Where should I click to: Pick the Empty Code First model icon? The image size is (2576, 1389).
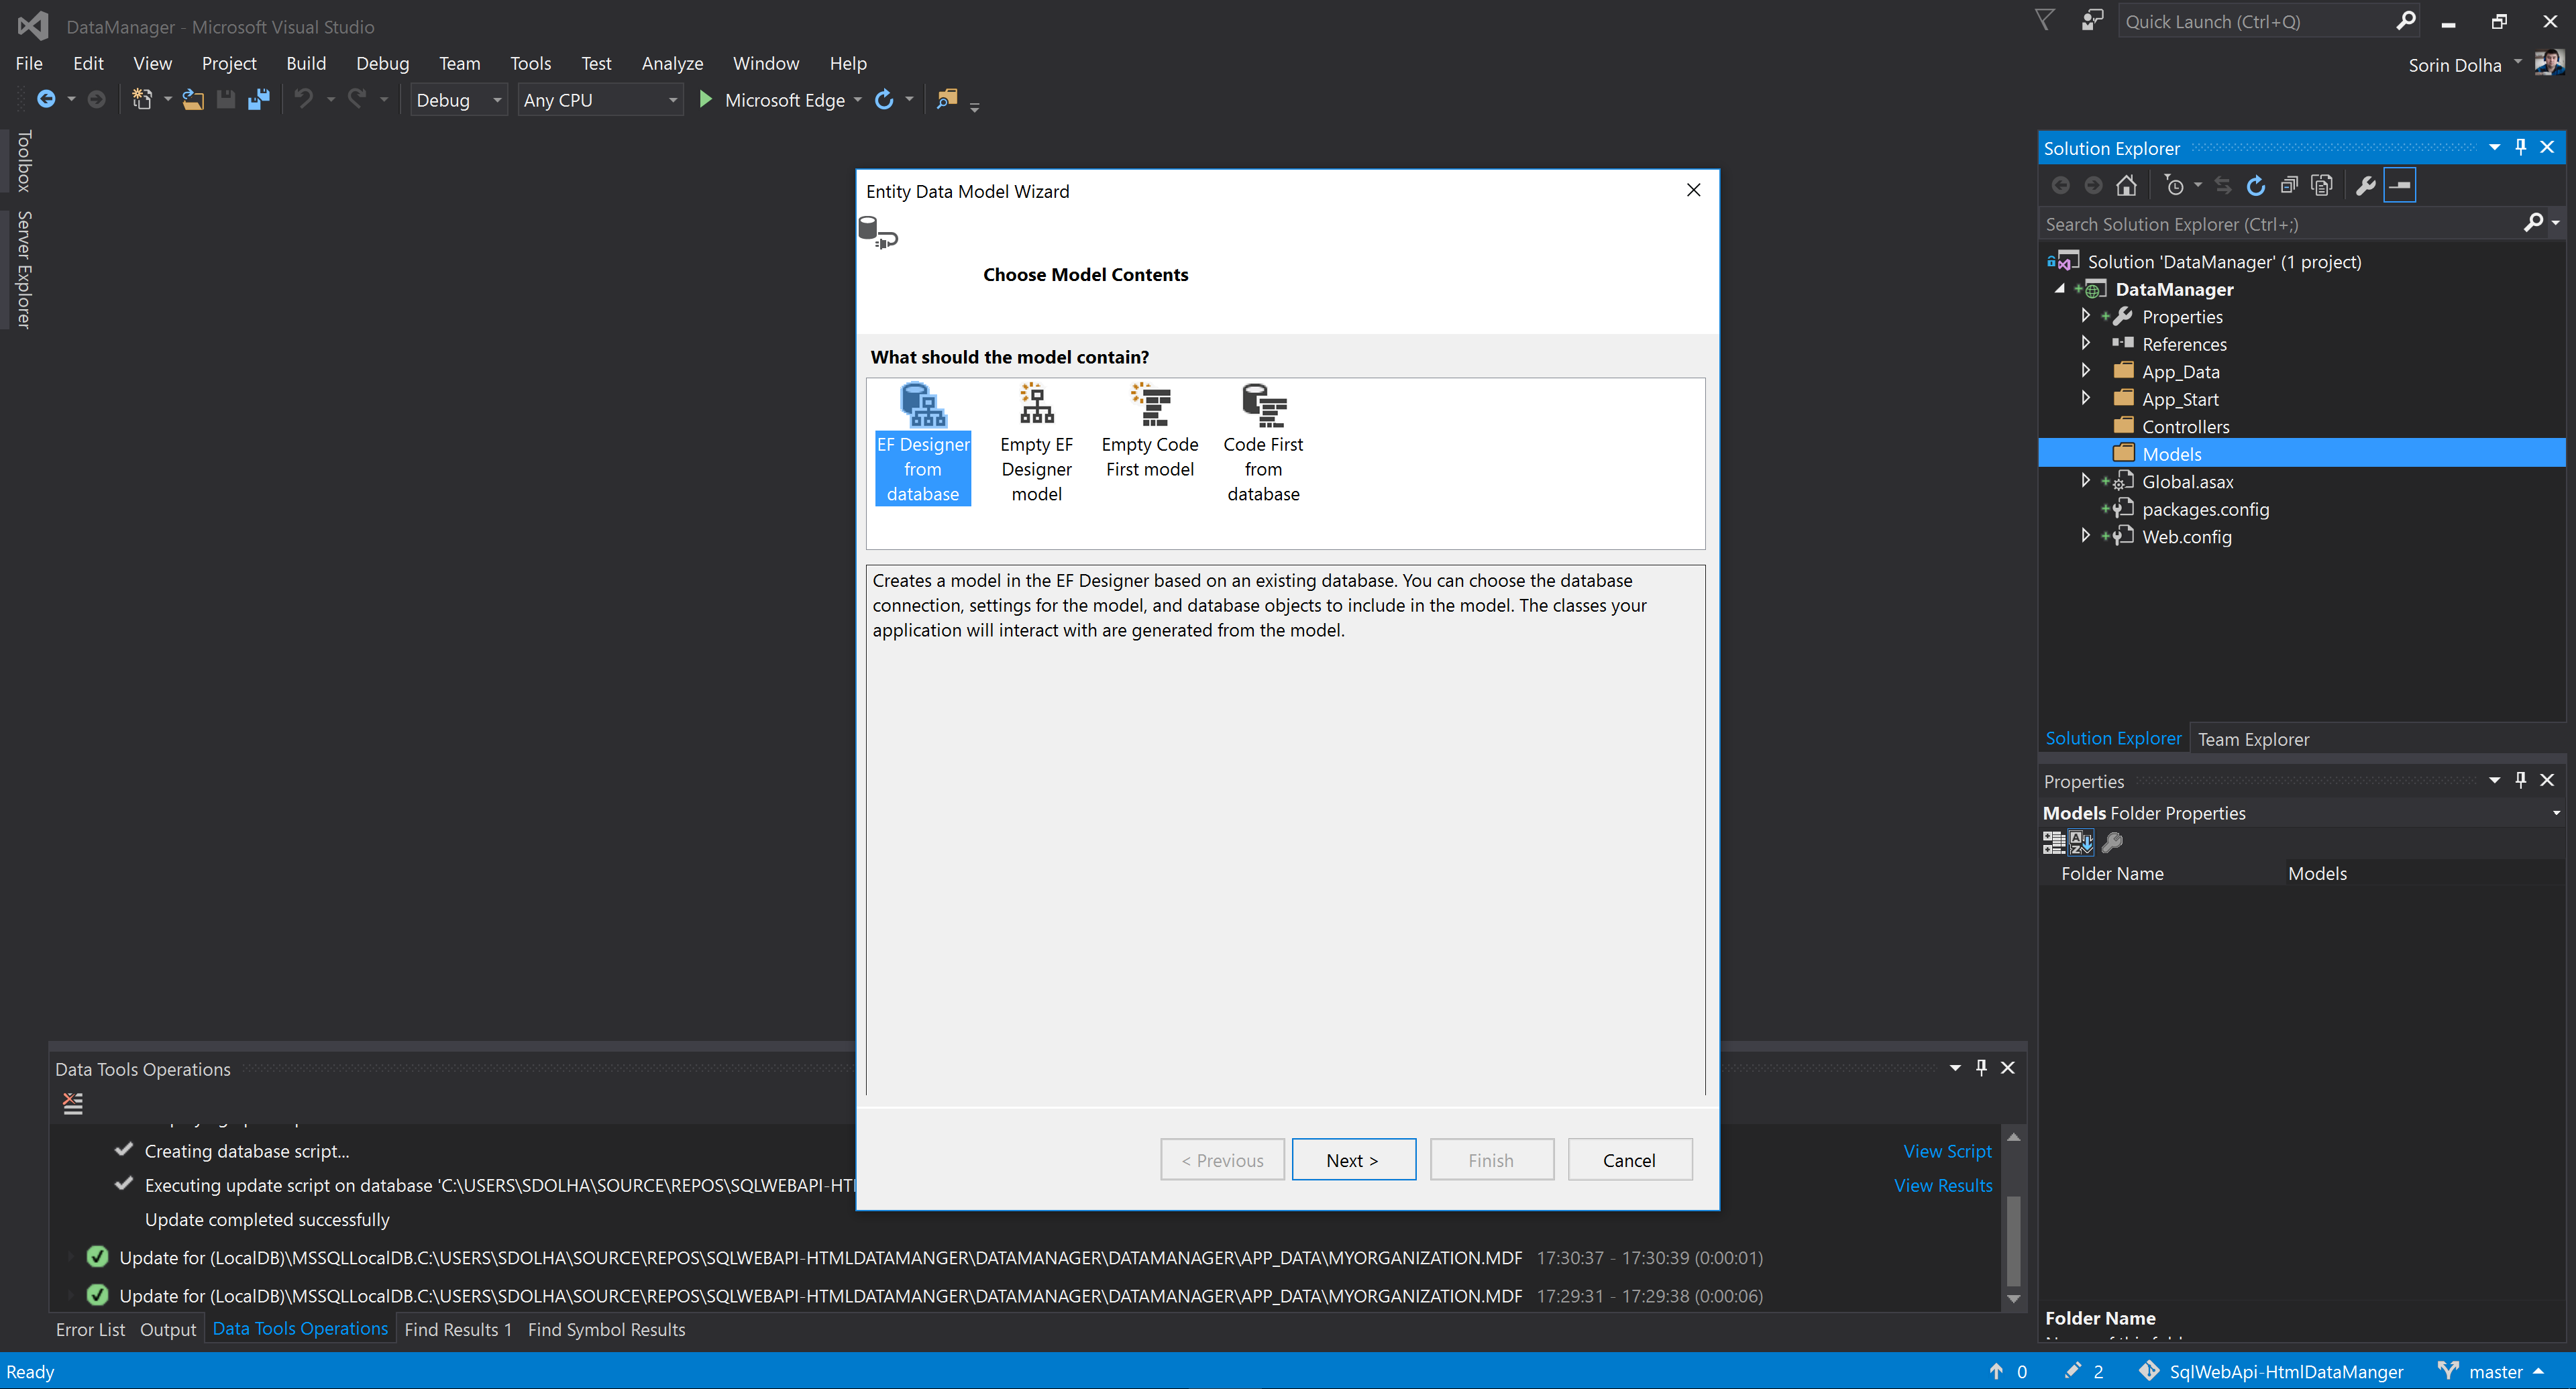[1150, 404]
